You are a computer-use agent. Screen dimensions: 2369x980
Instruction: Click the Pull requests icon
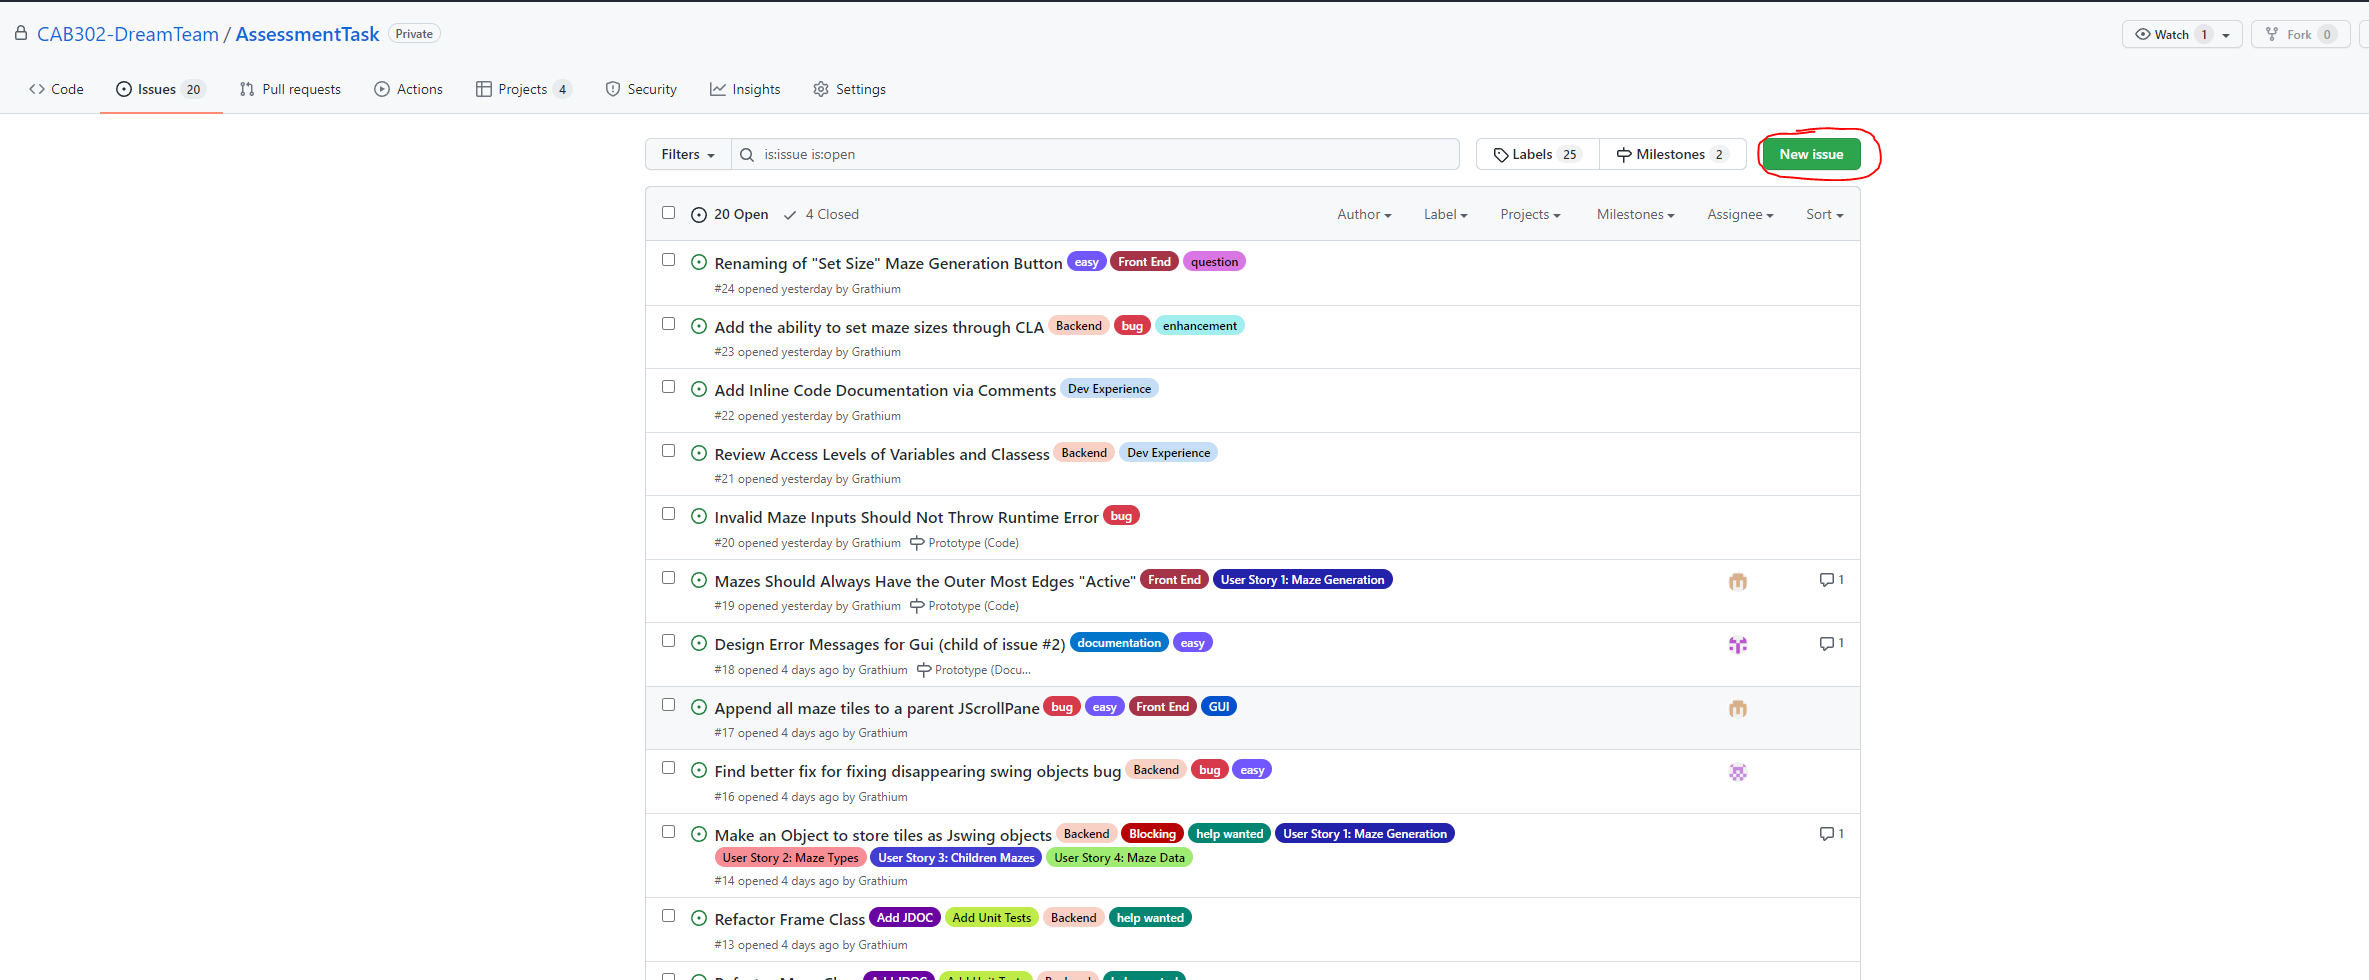[247, 89]
